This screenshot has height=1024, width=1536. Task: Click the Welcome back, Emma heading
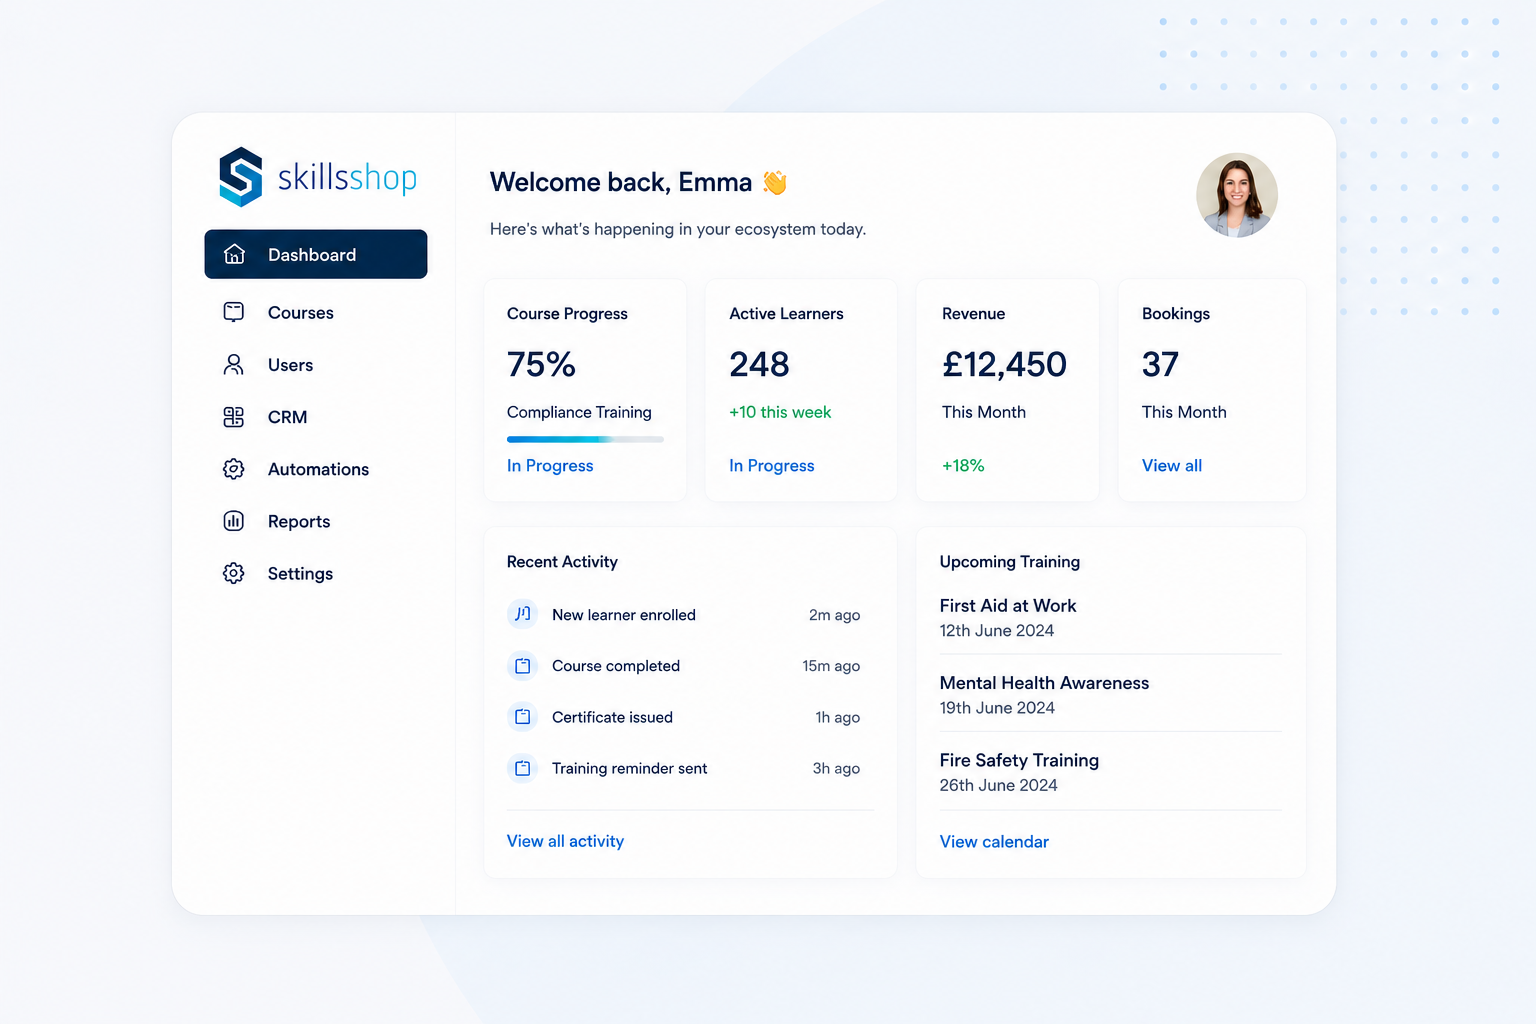[621, 182]
